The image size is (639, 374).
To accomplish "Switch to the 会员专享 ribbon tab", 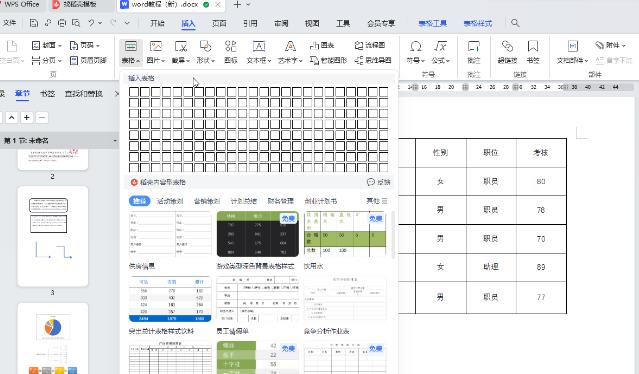I will point(381,23).
